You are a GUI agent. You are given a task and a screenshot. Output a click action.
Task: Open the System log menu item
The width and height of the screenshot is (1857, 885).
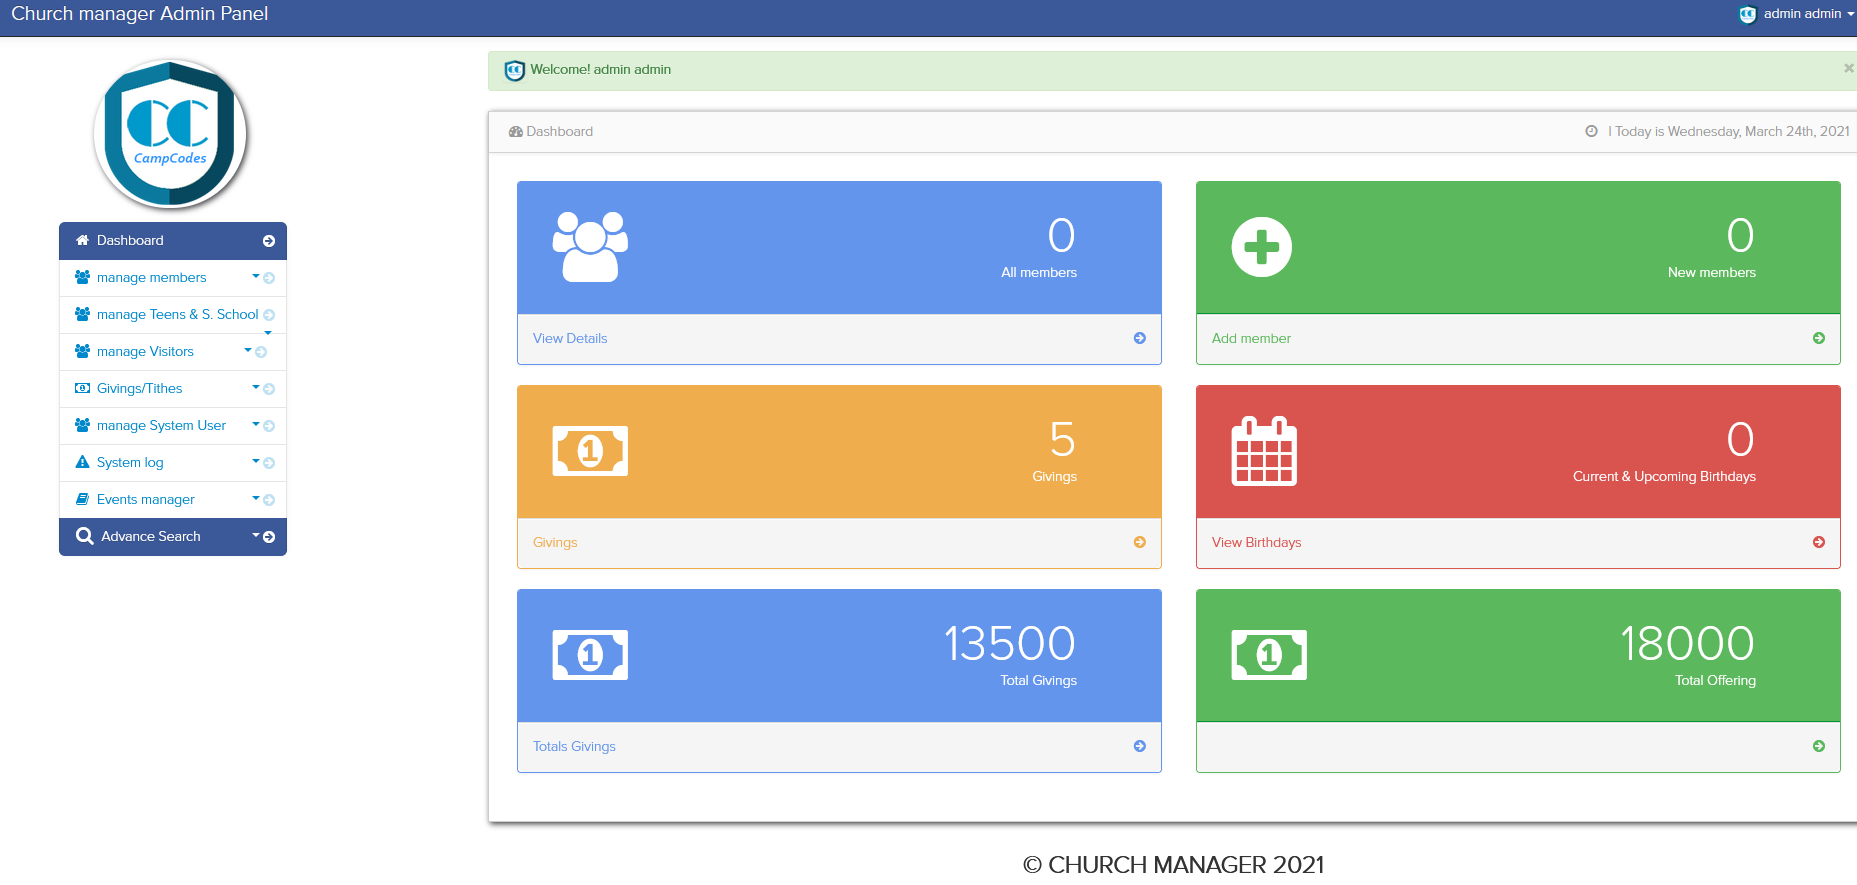coord(173,463)
